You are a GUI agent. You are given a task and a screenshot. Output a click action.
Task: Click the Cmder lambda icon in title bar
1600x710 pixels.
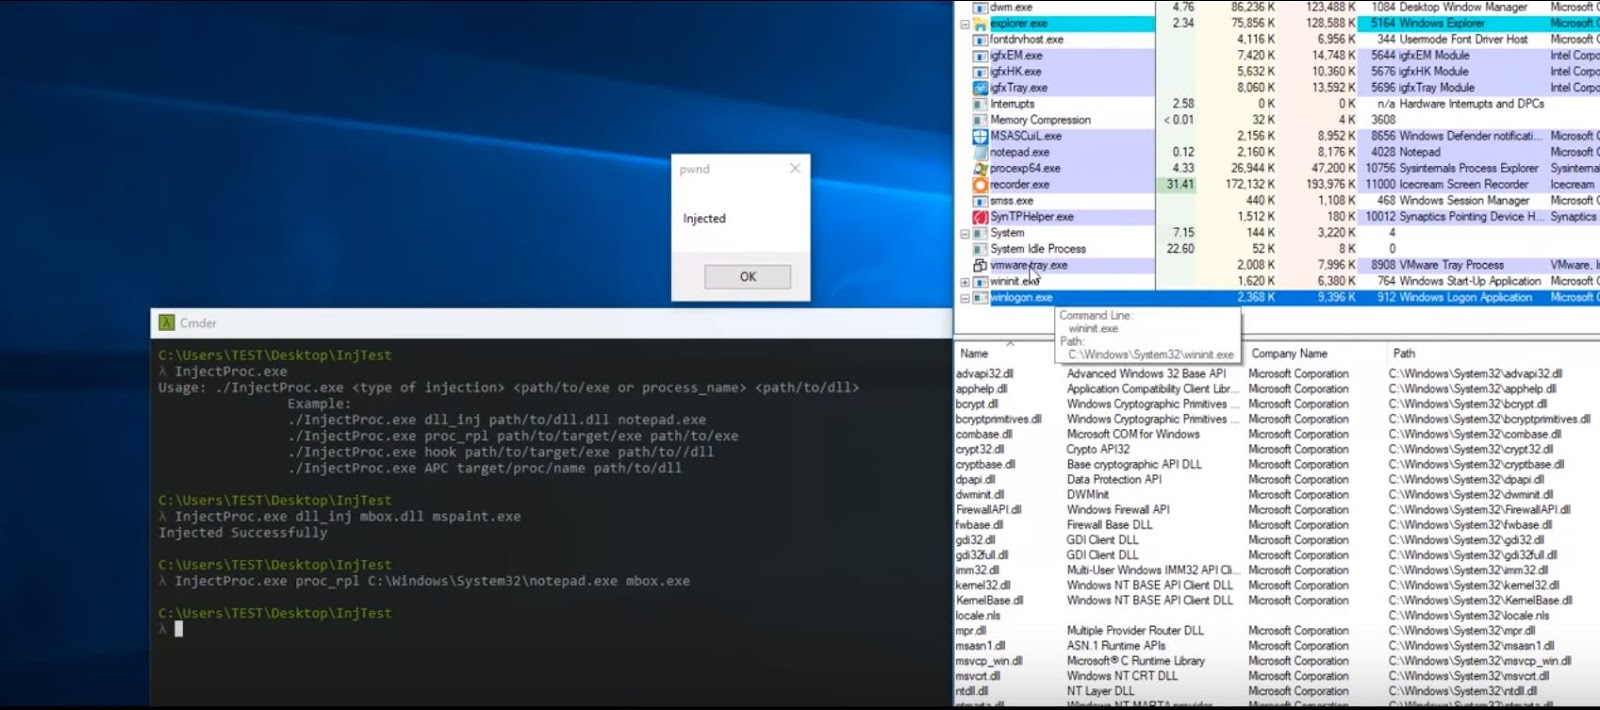coord(167,322)
